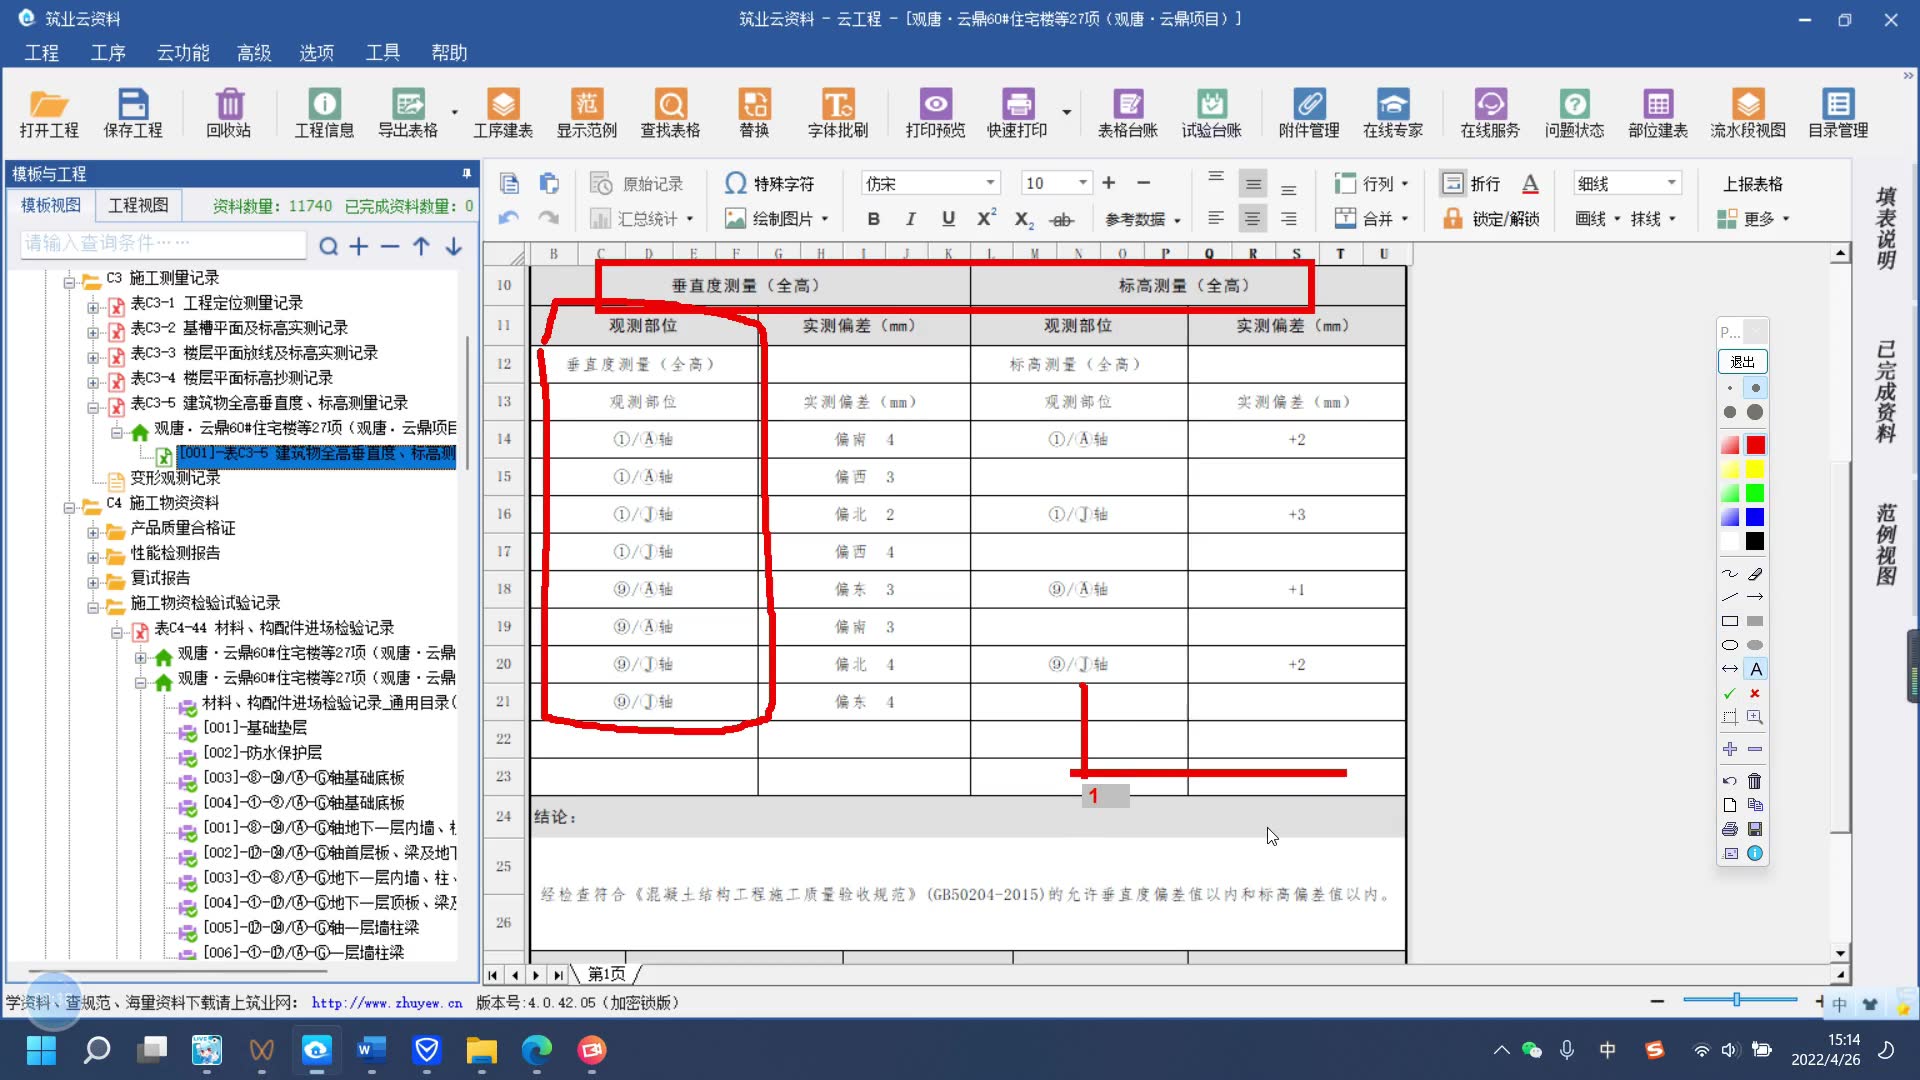Select the text A annotation tool
The image size is (1920, 1080).
pos(1755,669)
